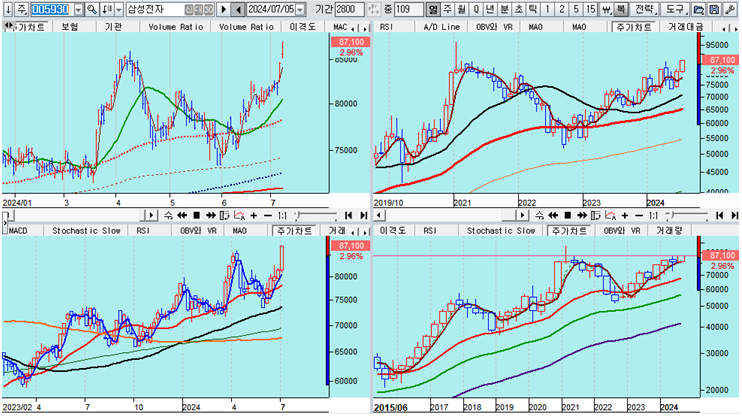Click the 도구 tools button
This screenshot has width=742, height=416.
pos(674,9)
